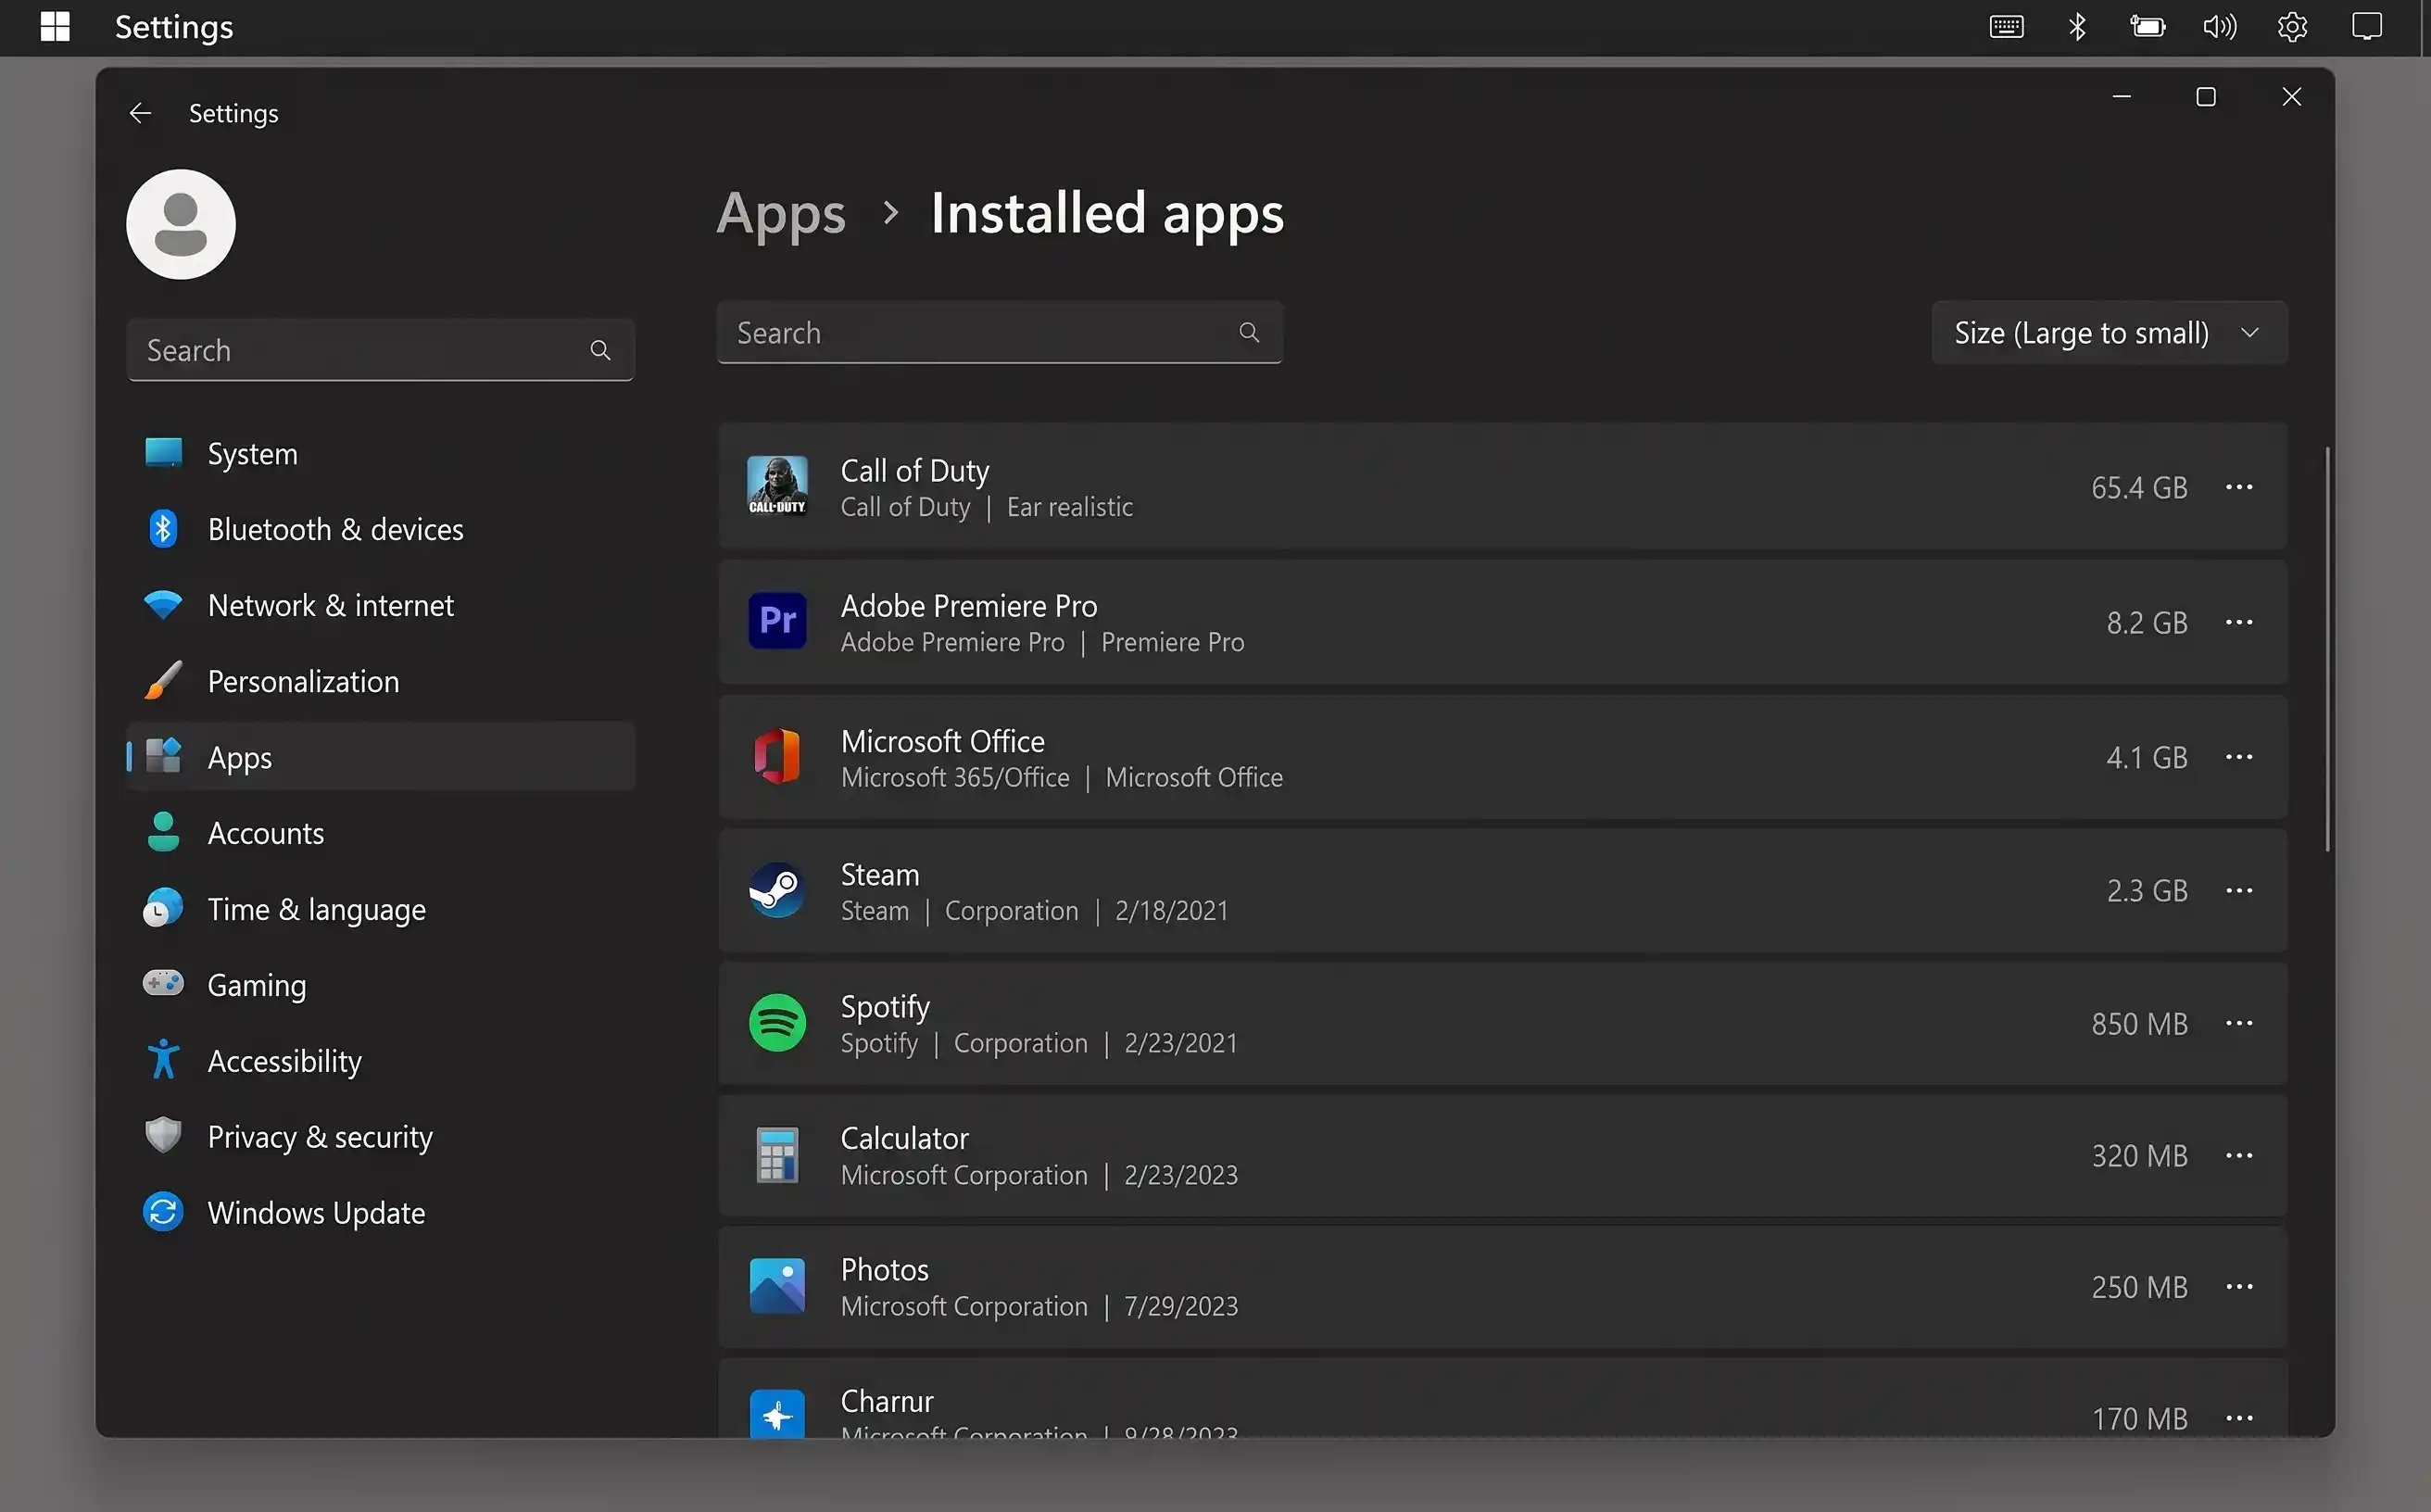Focus the installed apps Search field
Viewport: 2431px width, 1512px height.
(x=1000, y=332)
